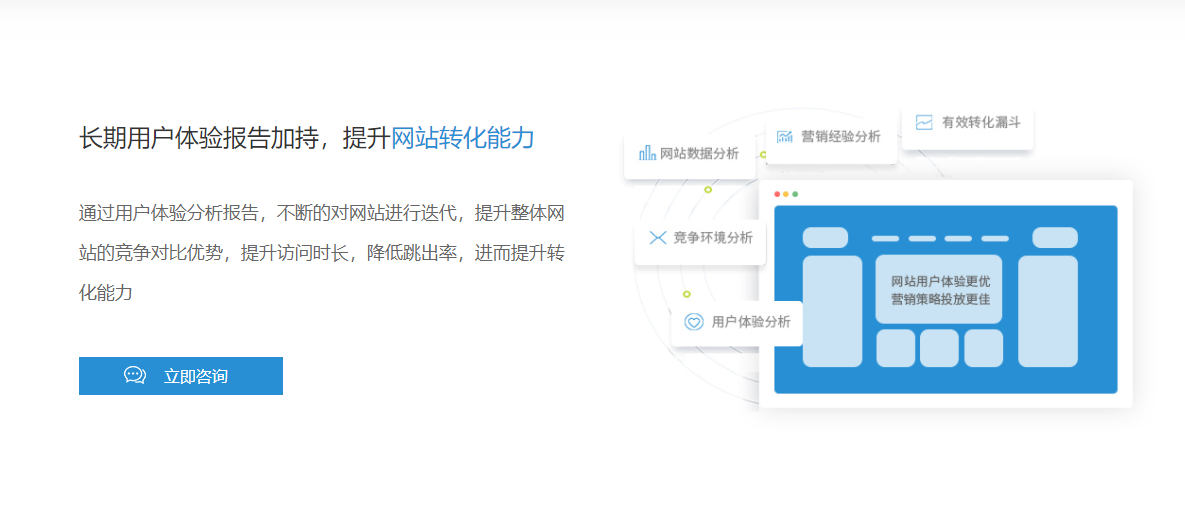Select the 网站数据分析 card label
This screenshot has height=512, width=1185.
pos(699,154)
